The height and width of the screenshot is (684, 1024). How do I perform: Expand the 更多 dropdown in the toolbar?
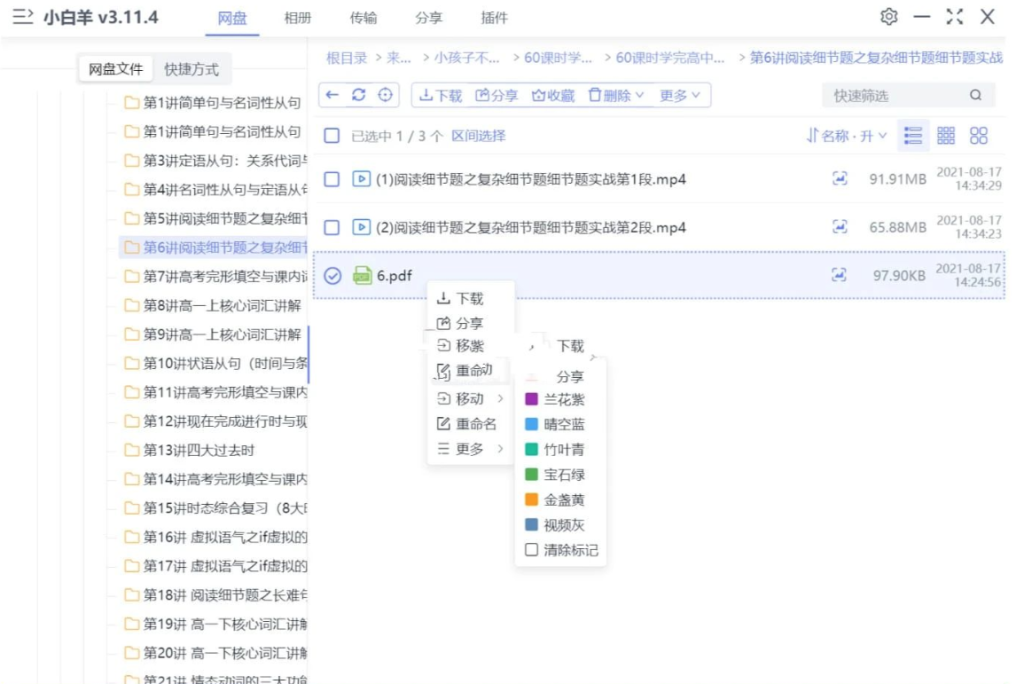click(x=680, y=95)
